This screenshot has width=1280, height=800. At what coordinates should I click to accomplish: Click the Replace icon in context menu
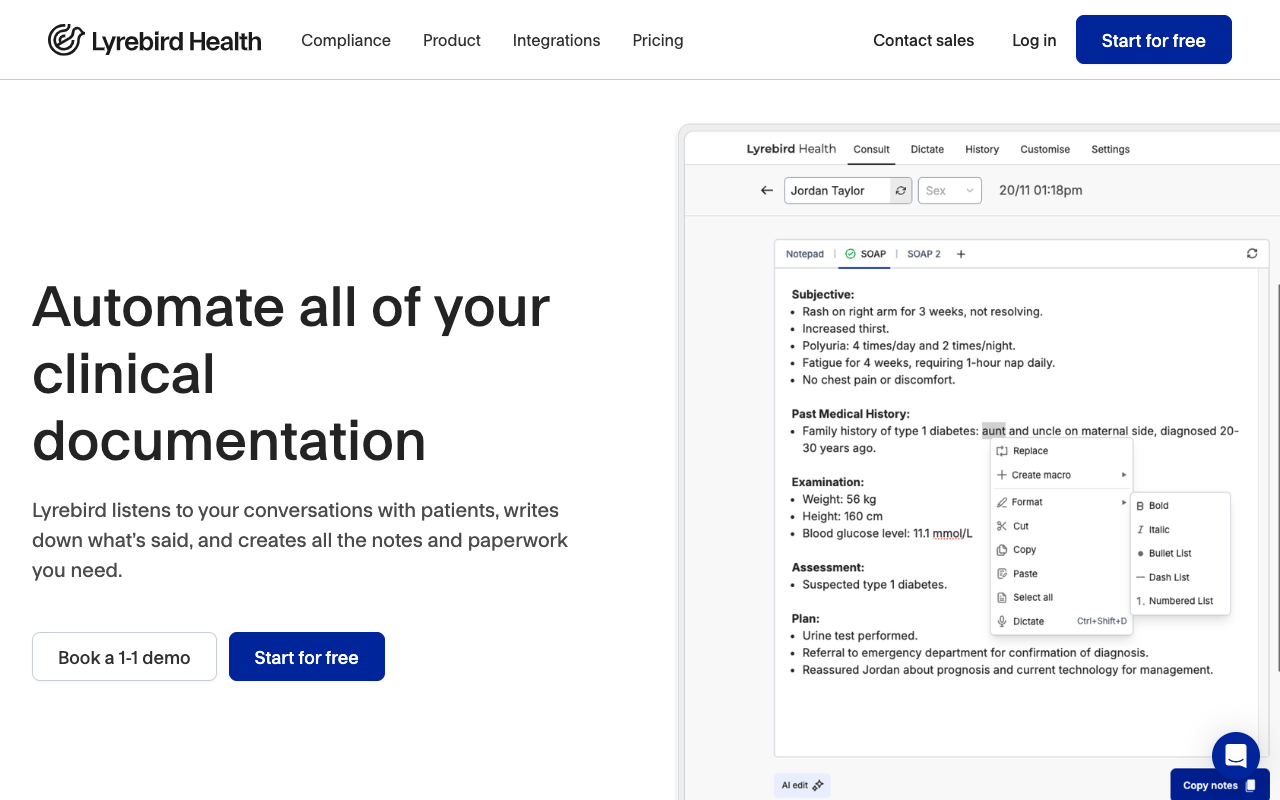click(x=1002, y=451)
